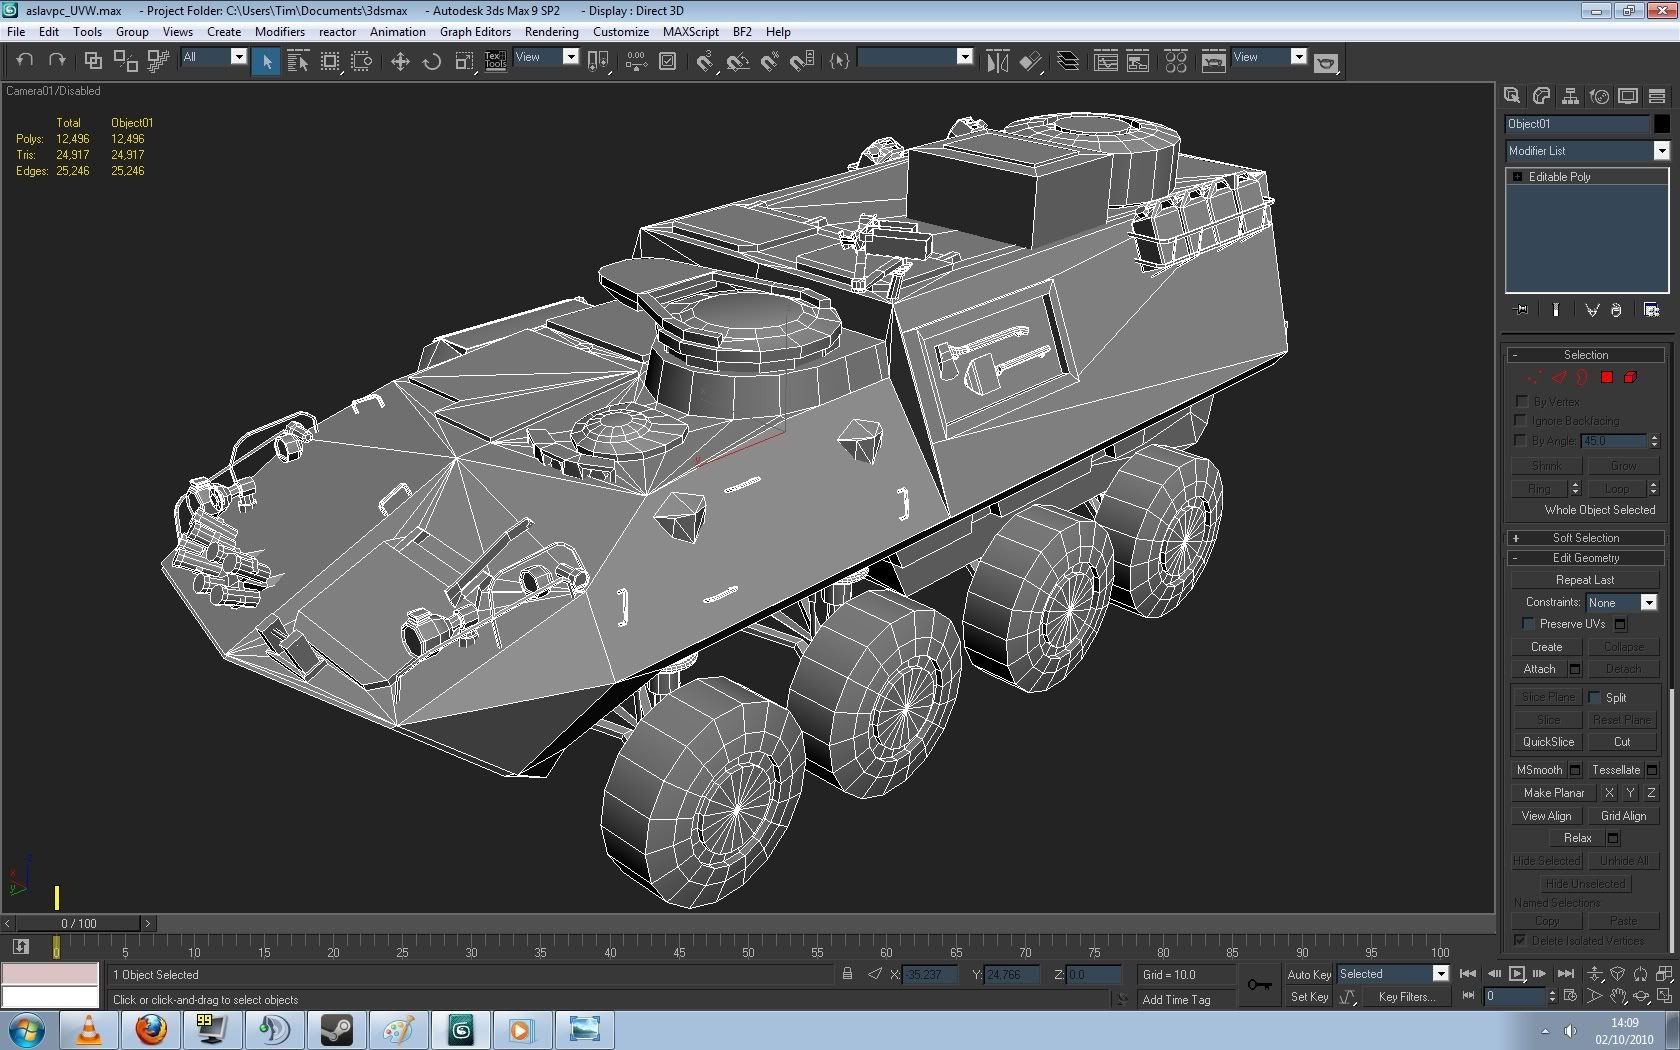Open the Mirror tool
Viewport: 1680px width, 1050px height.
click(997, 62)
